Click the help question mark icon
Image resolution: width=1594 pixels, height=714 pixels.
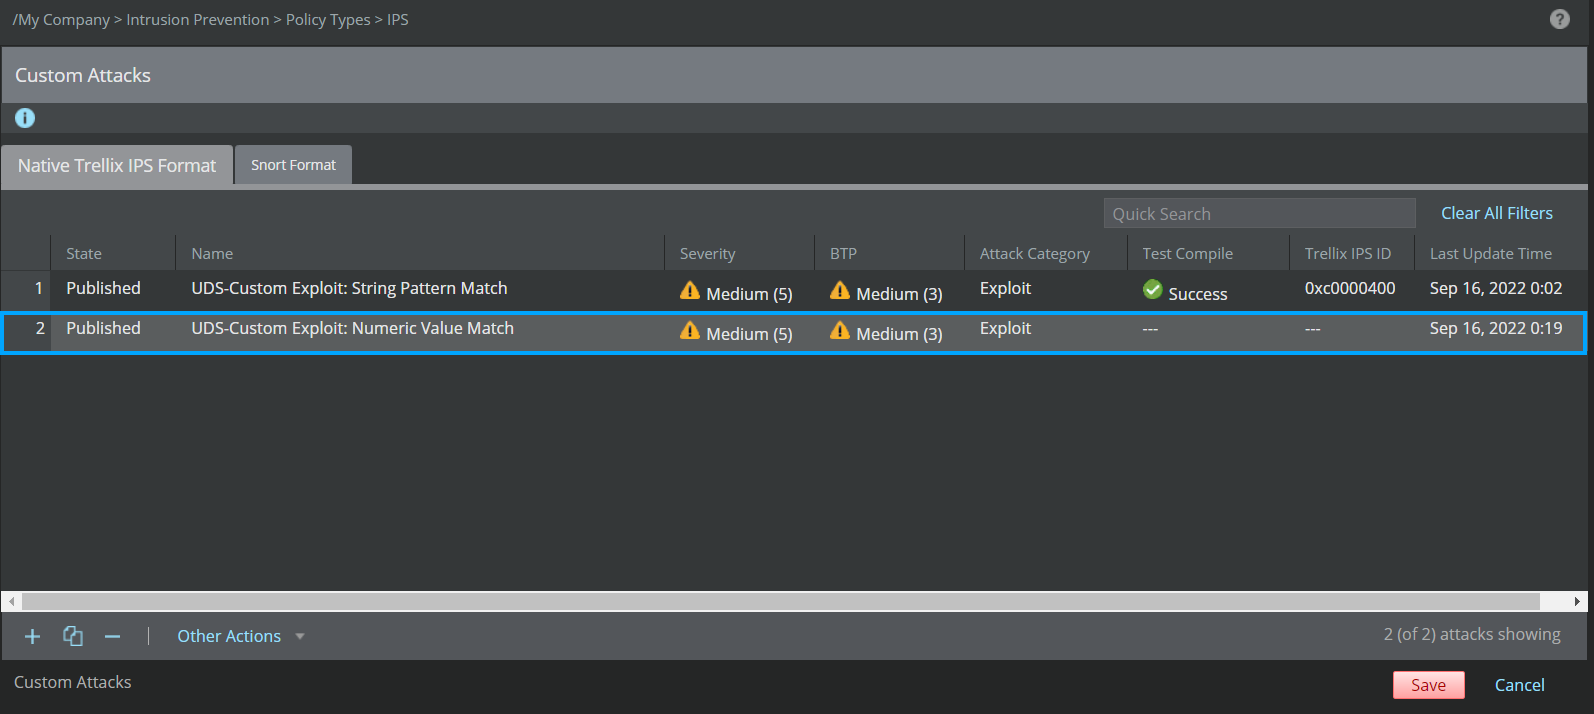[x=1559, y=19]
